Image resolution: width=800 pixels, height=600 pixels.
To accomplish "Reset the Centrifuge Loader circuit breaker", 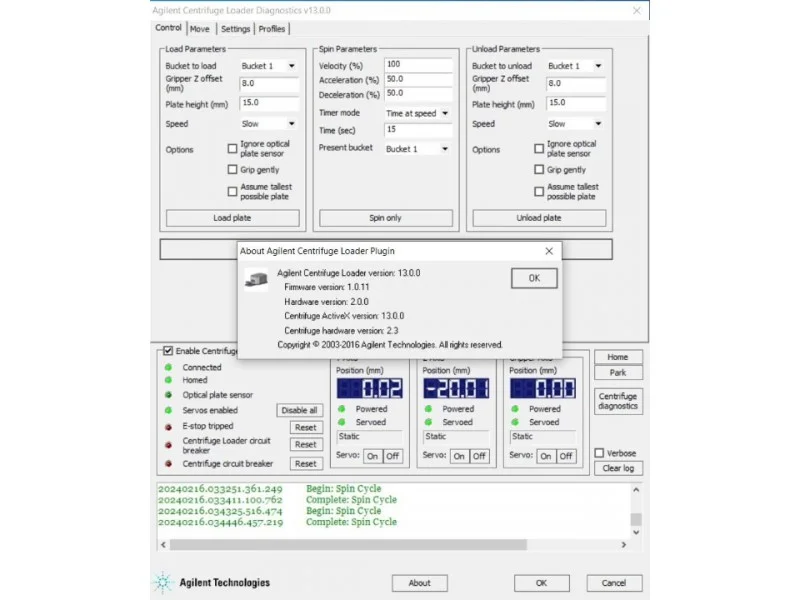I will click(x=306, y=444).
